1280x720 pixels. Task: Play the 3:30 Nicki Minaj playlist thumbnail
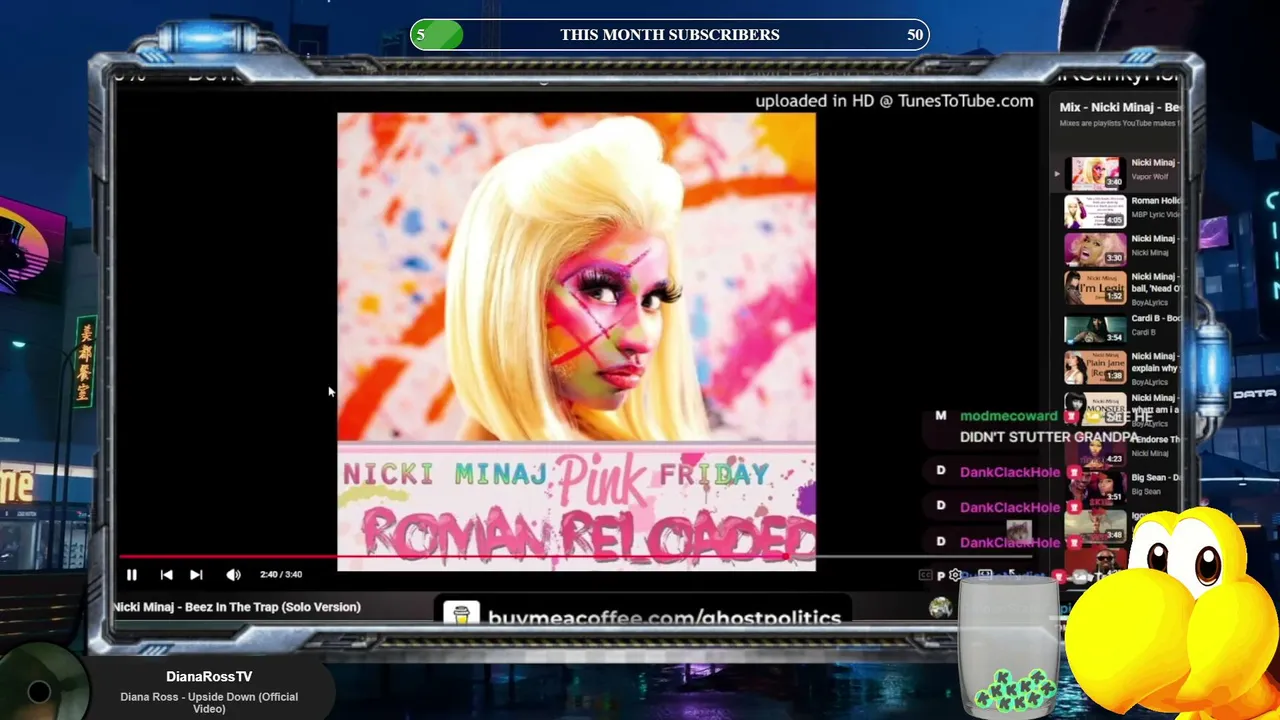(x=1095, y=249)
